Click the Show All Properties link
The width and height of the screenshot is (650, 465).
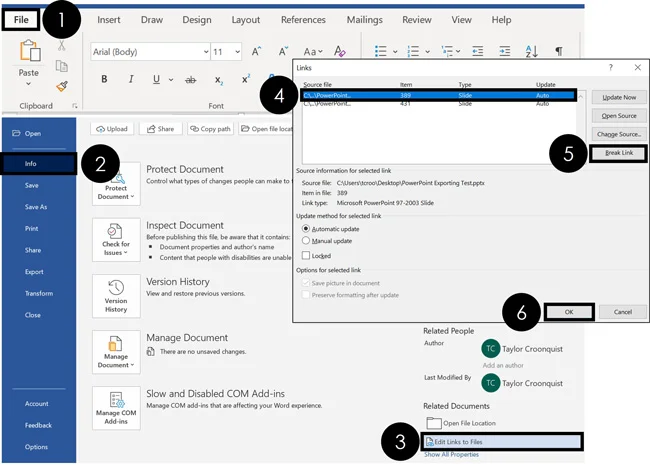pos(451,455)
